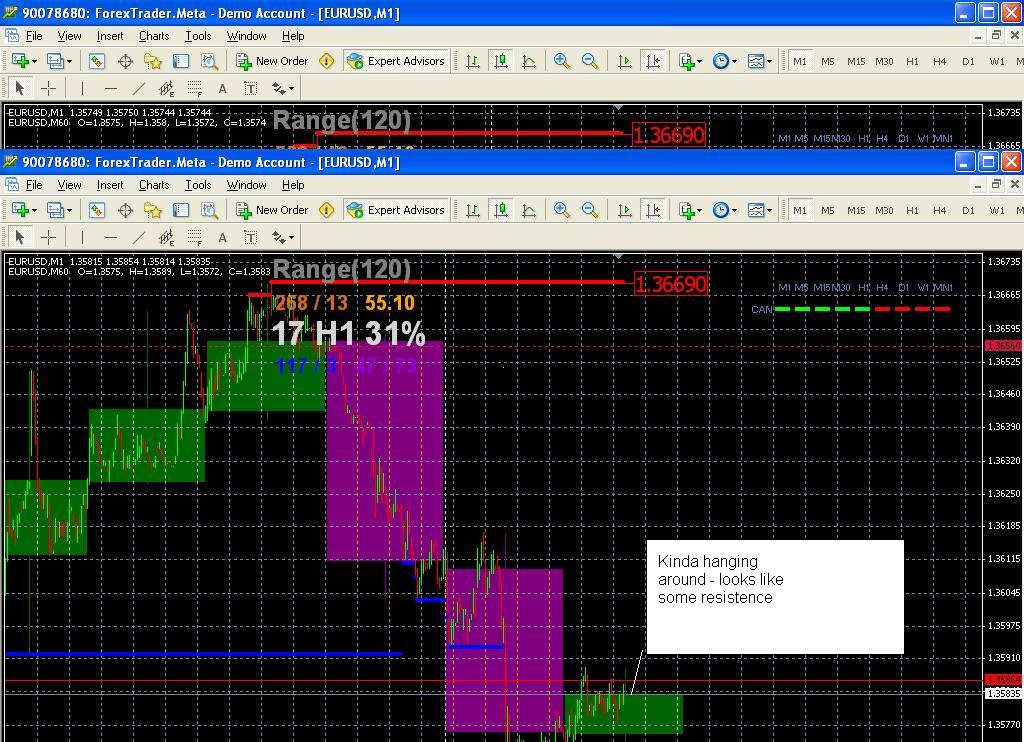Open Market Watch from the lower window toolbar
This screenshot has height=742, width=1024.
(97, 210)
